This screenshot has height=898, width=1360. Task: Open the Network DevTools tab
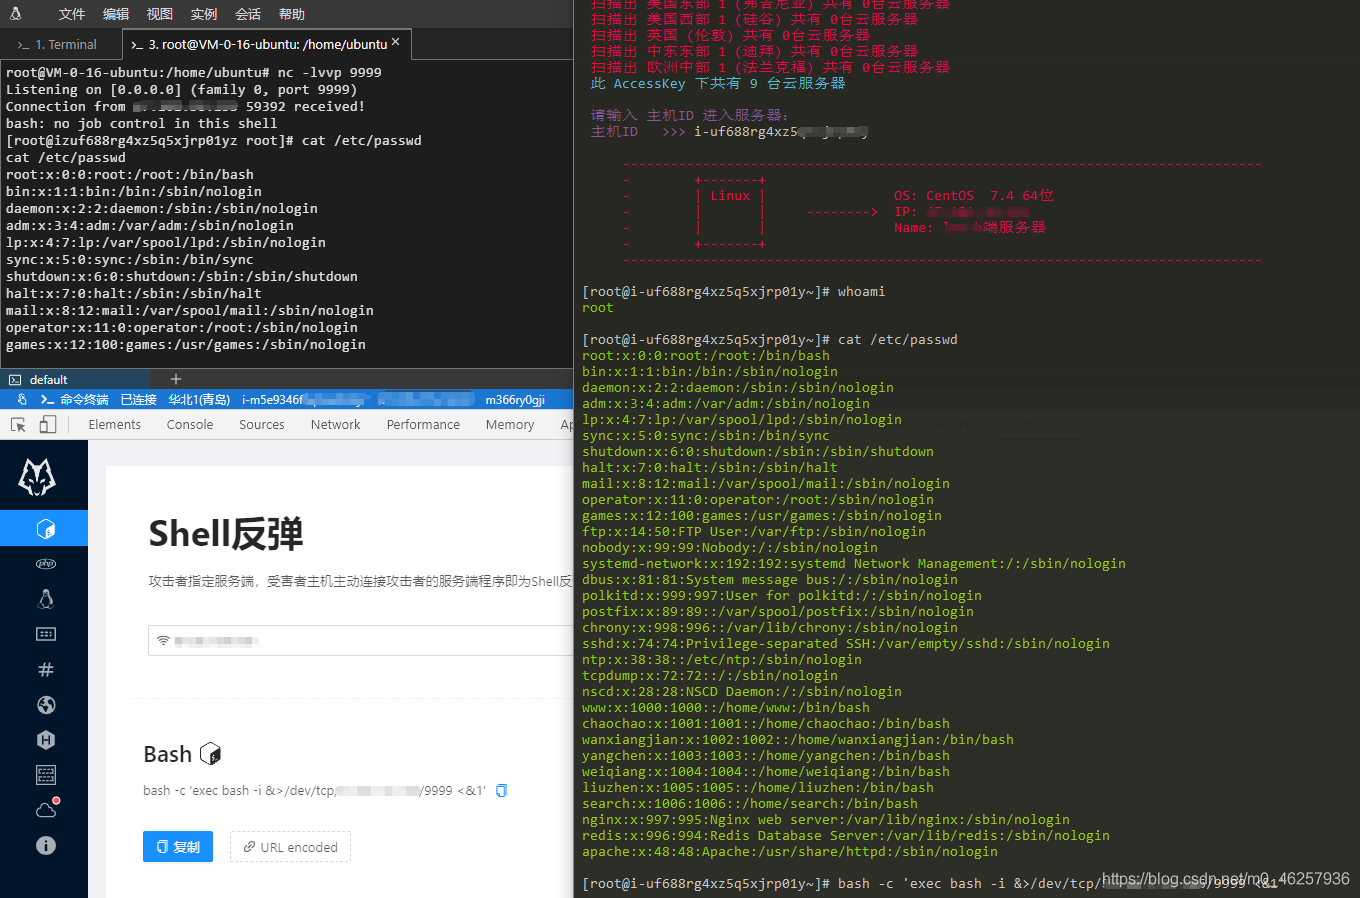[x=336, y=425]
